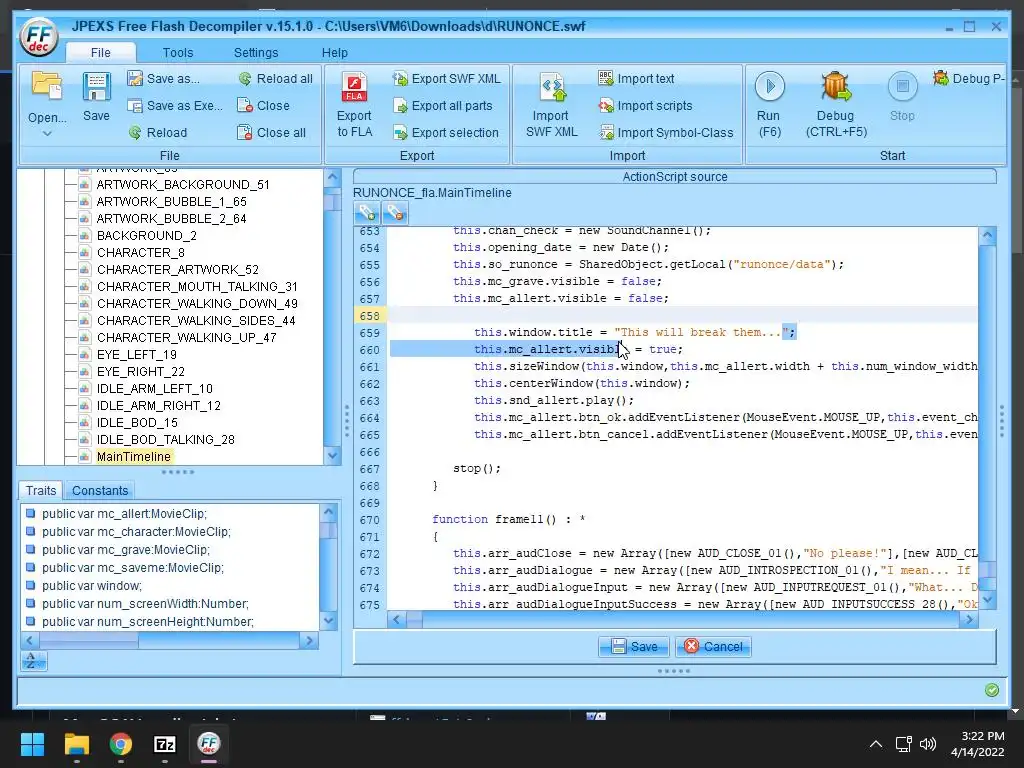Image resolution: width=1024 pixels, height=768 pixels.
Task: Click the code editor's scroll-up arrow
Action: (x=987, y=235)
